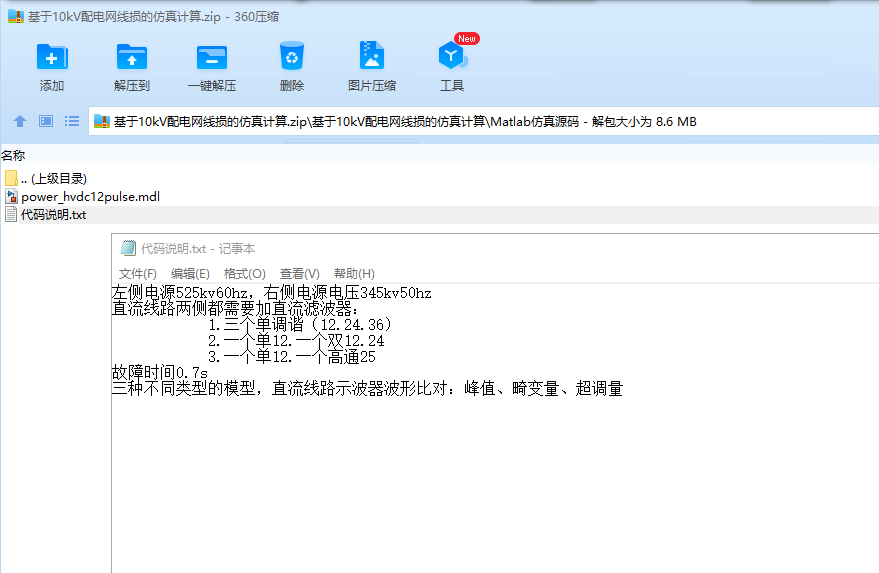This screenshot has height=573, width=879.
Task: Click the 删除 (Delete) trash icon
Action: (292, 56)
